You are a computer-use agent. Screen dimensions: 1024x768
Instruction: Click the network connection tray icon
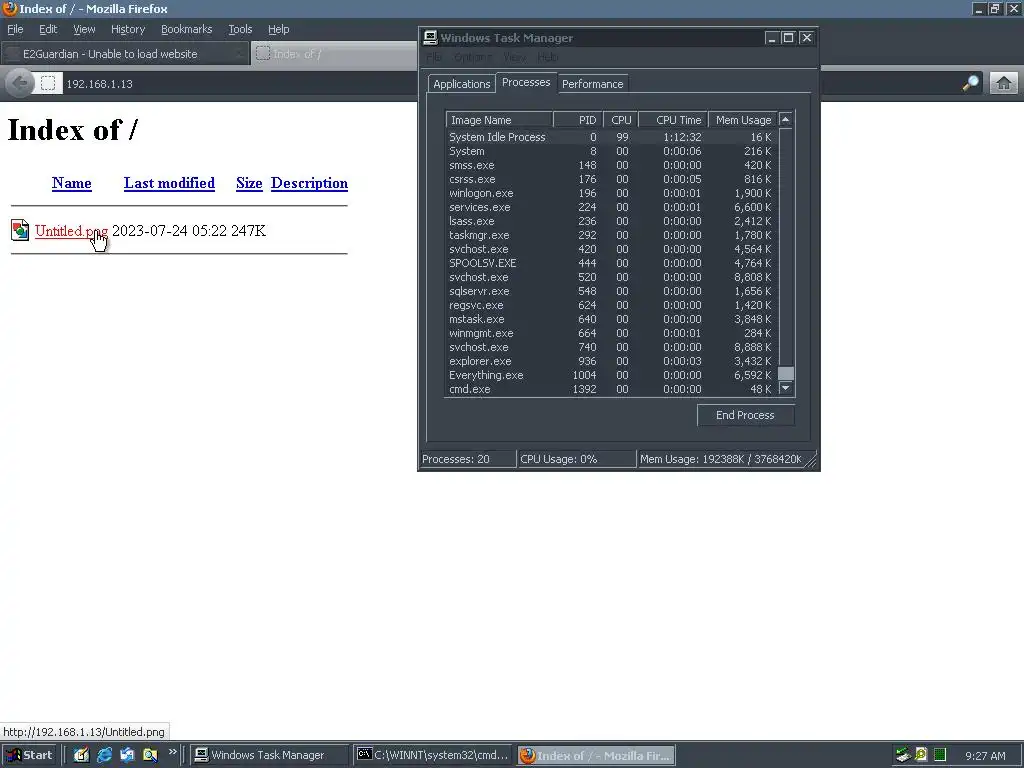coord(903,755)
